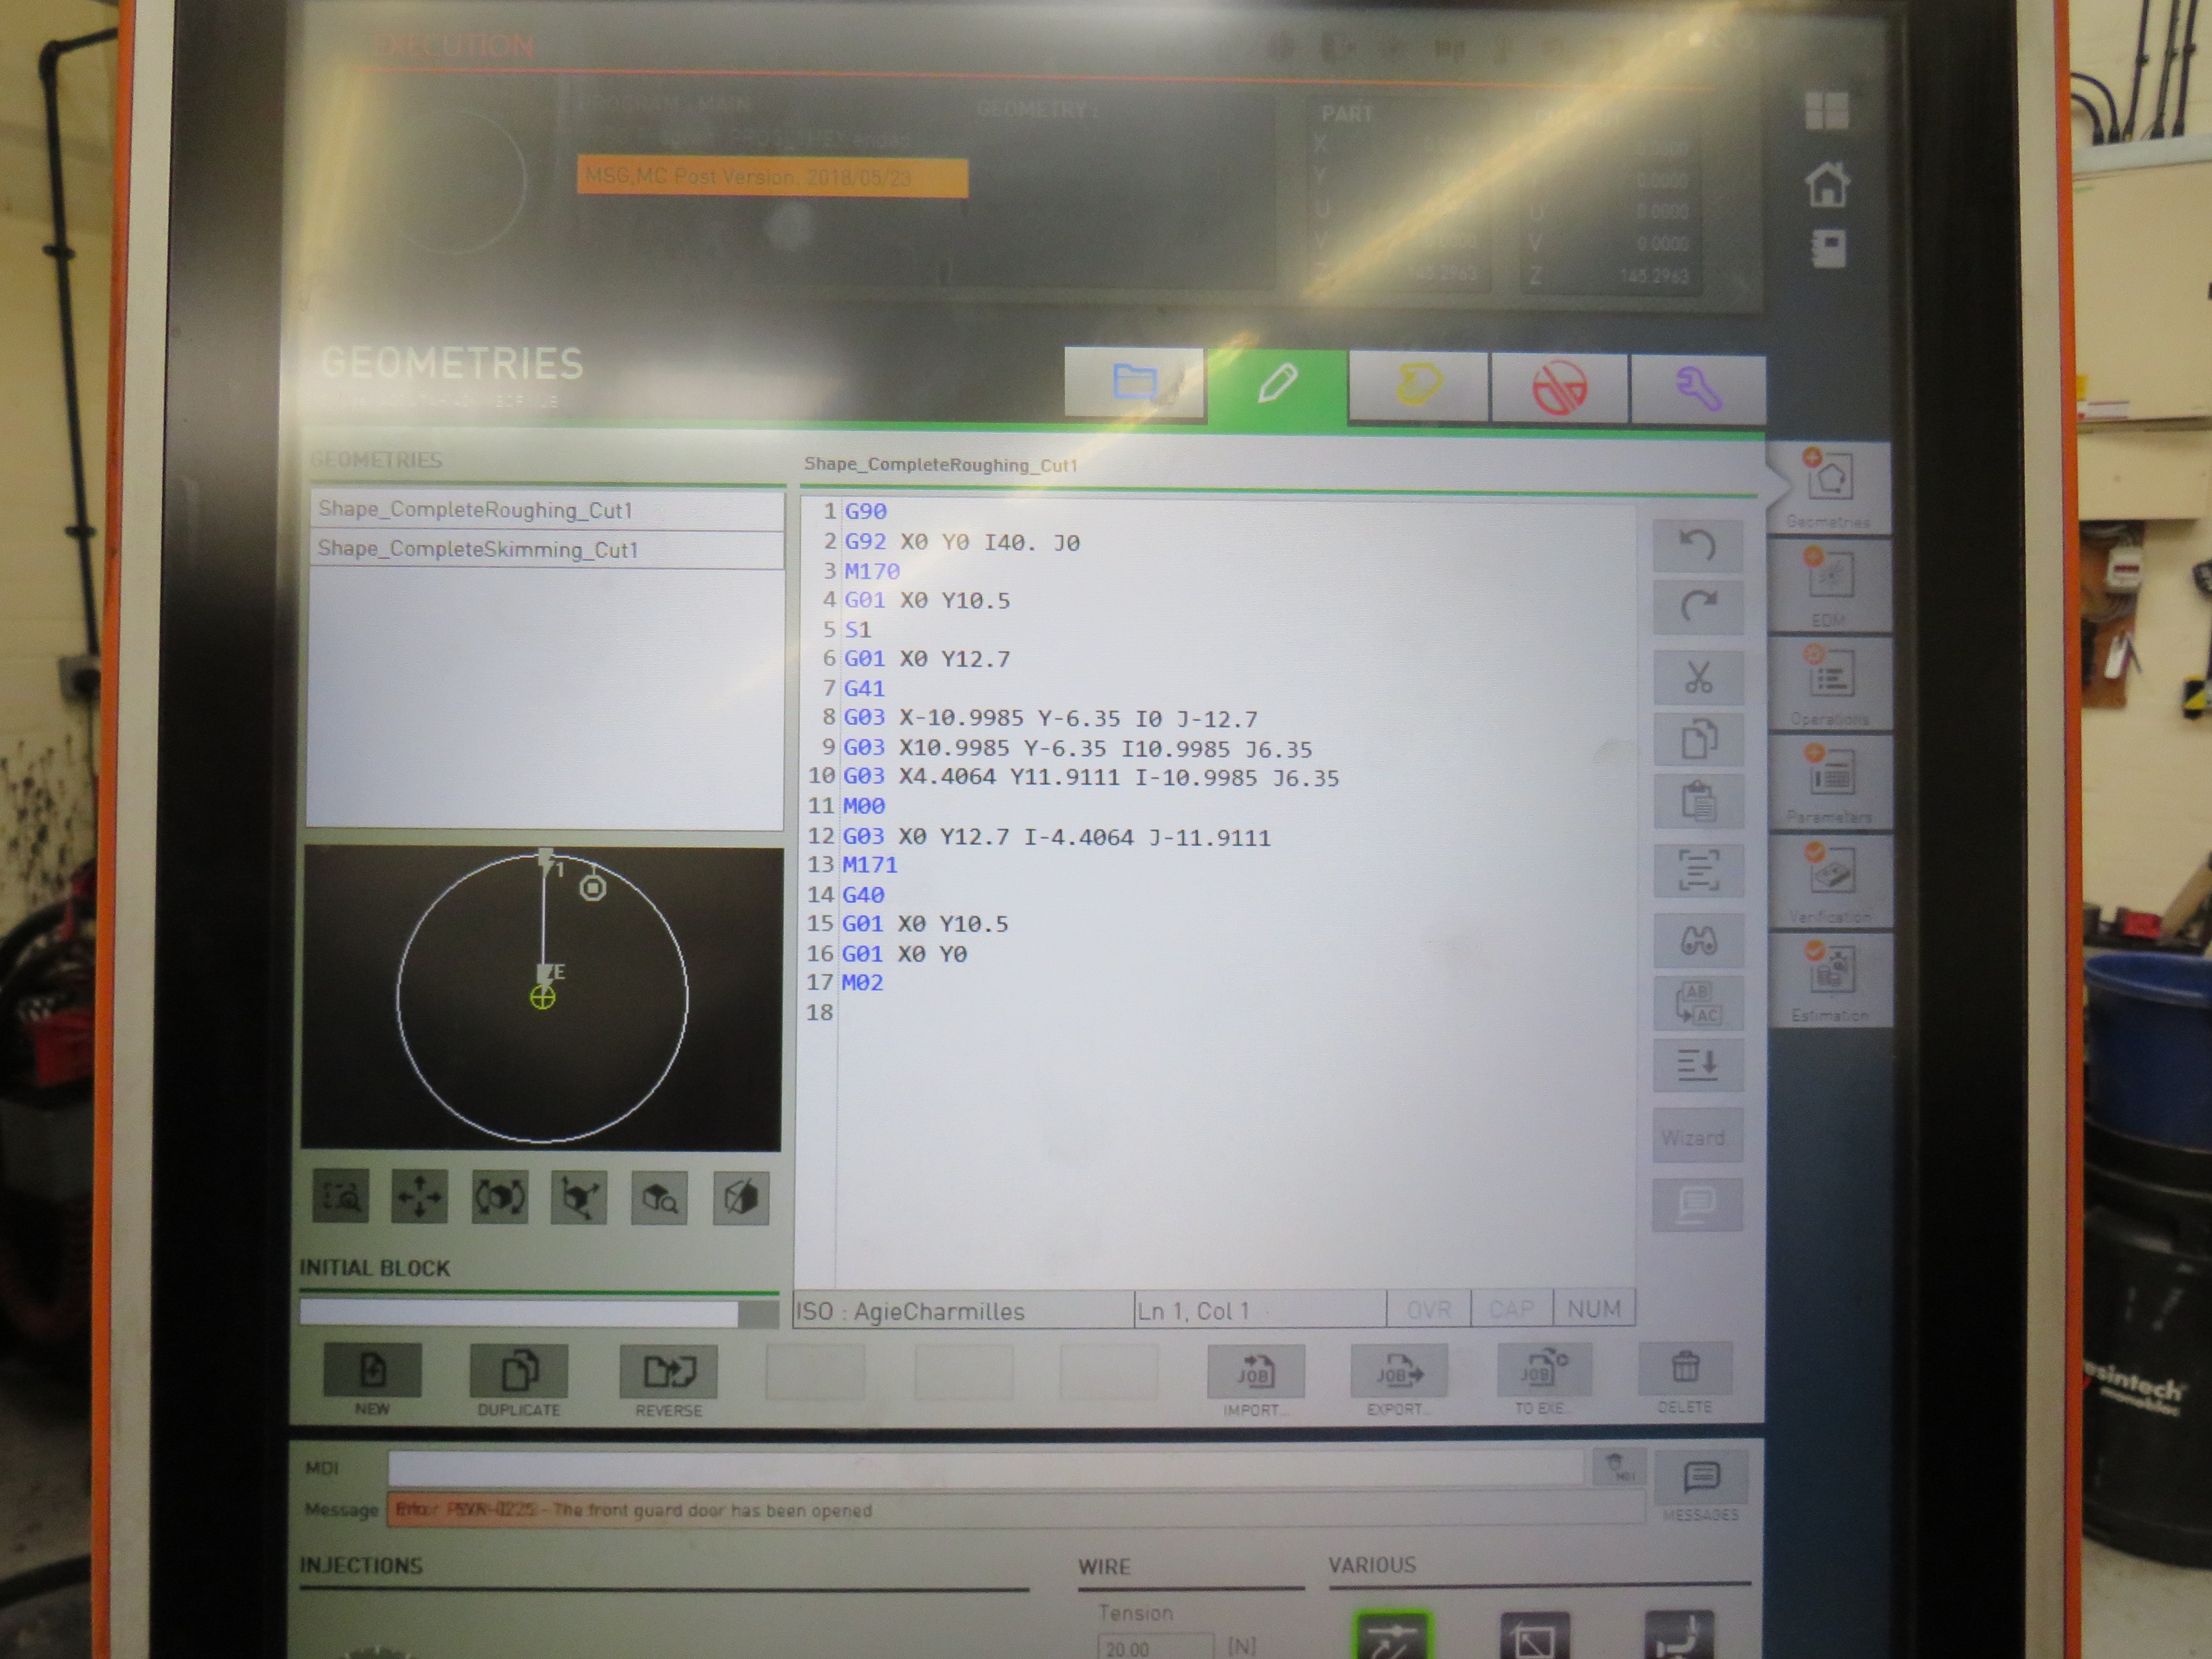The height and width of the screenshot is (1659, 2212).
Task: Open the folder tab in Geometries
Action: [x=1135, y=382]
